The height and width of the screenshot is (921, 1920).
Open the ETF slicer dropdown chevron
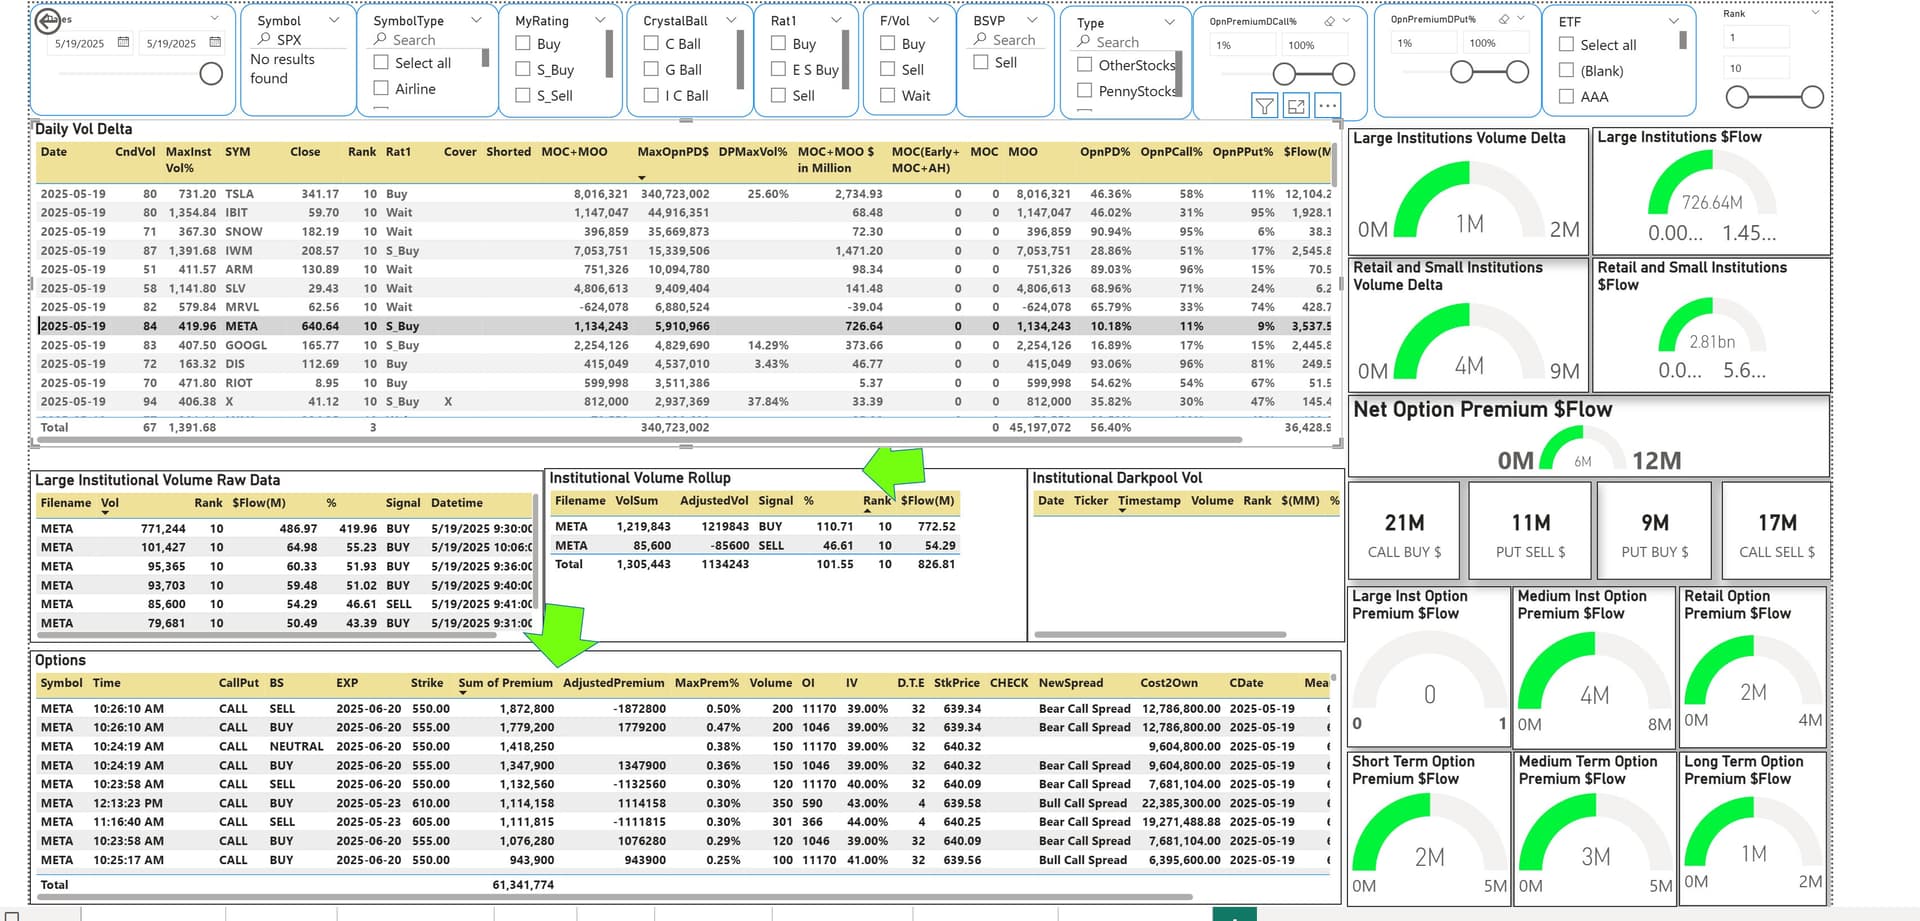pyautogui.click(x=1674, y=21)
